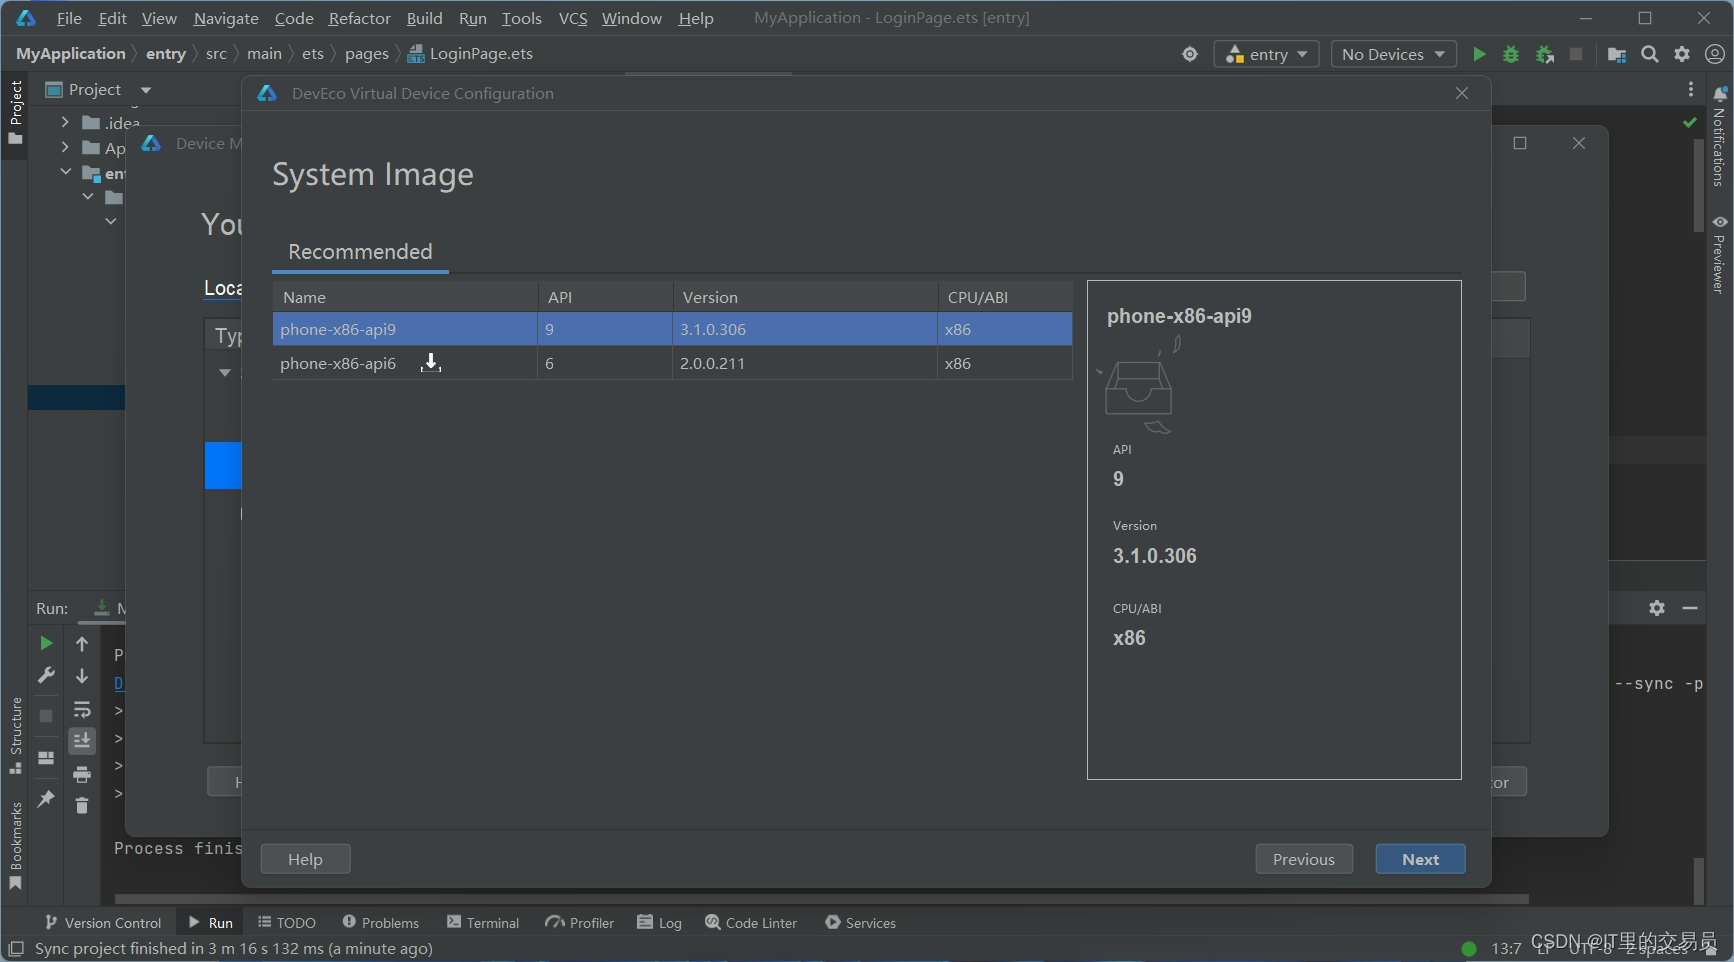Open IDE settings gear in top toolbar
The image size is (1734, 962).
[x=1682, y=54]
